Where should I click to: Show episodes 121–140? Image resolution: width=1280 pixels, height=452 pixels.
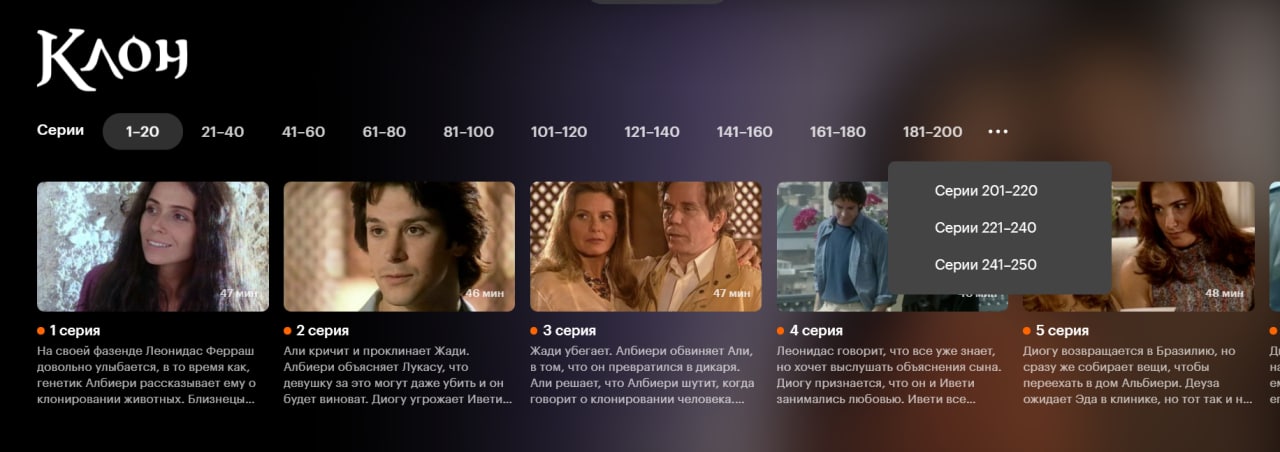point(652,132)
